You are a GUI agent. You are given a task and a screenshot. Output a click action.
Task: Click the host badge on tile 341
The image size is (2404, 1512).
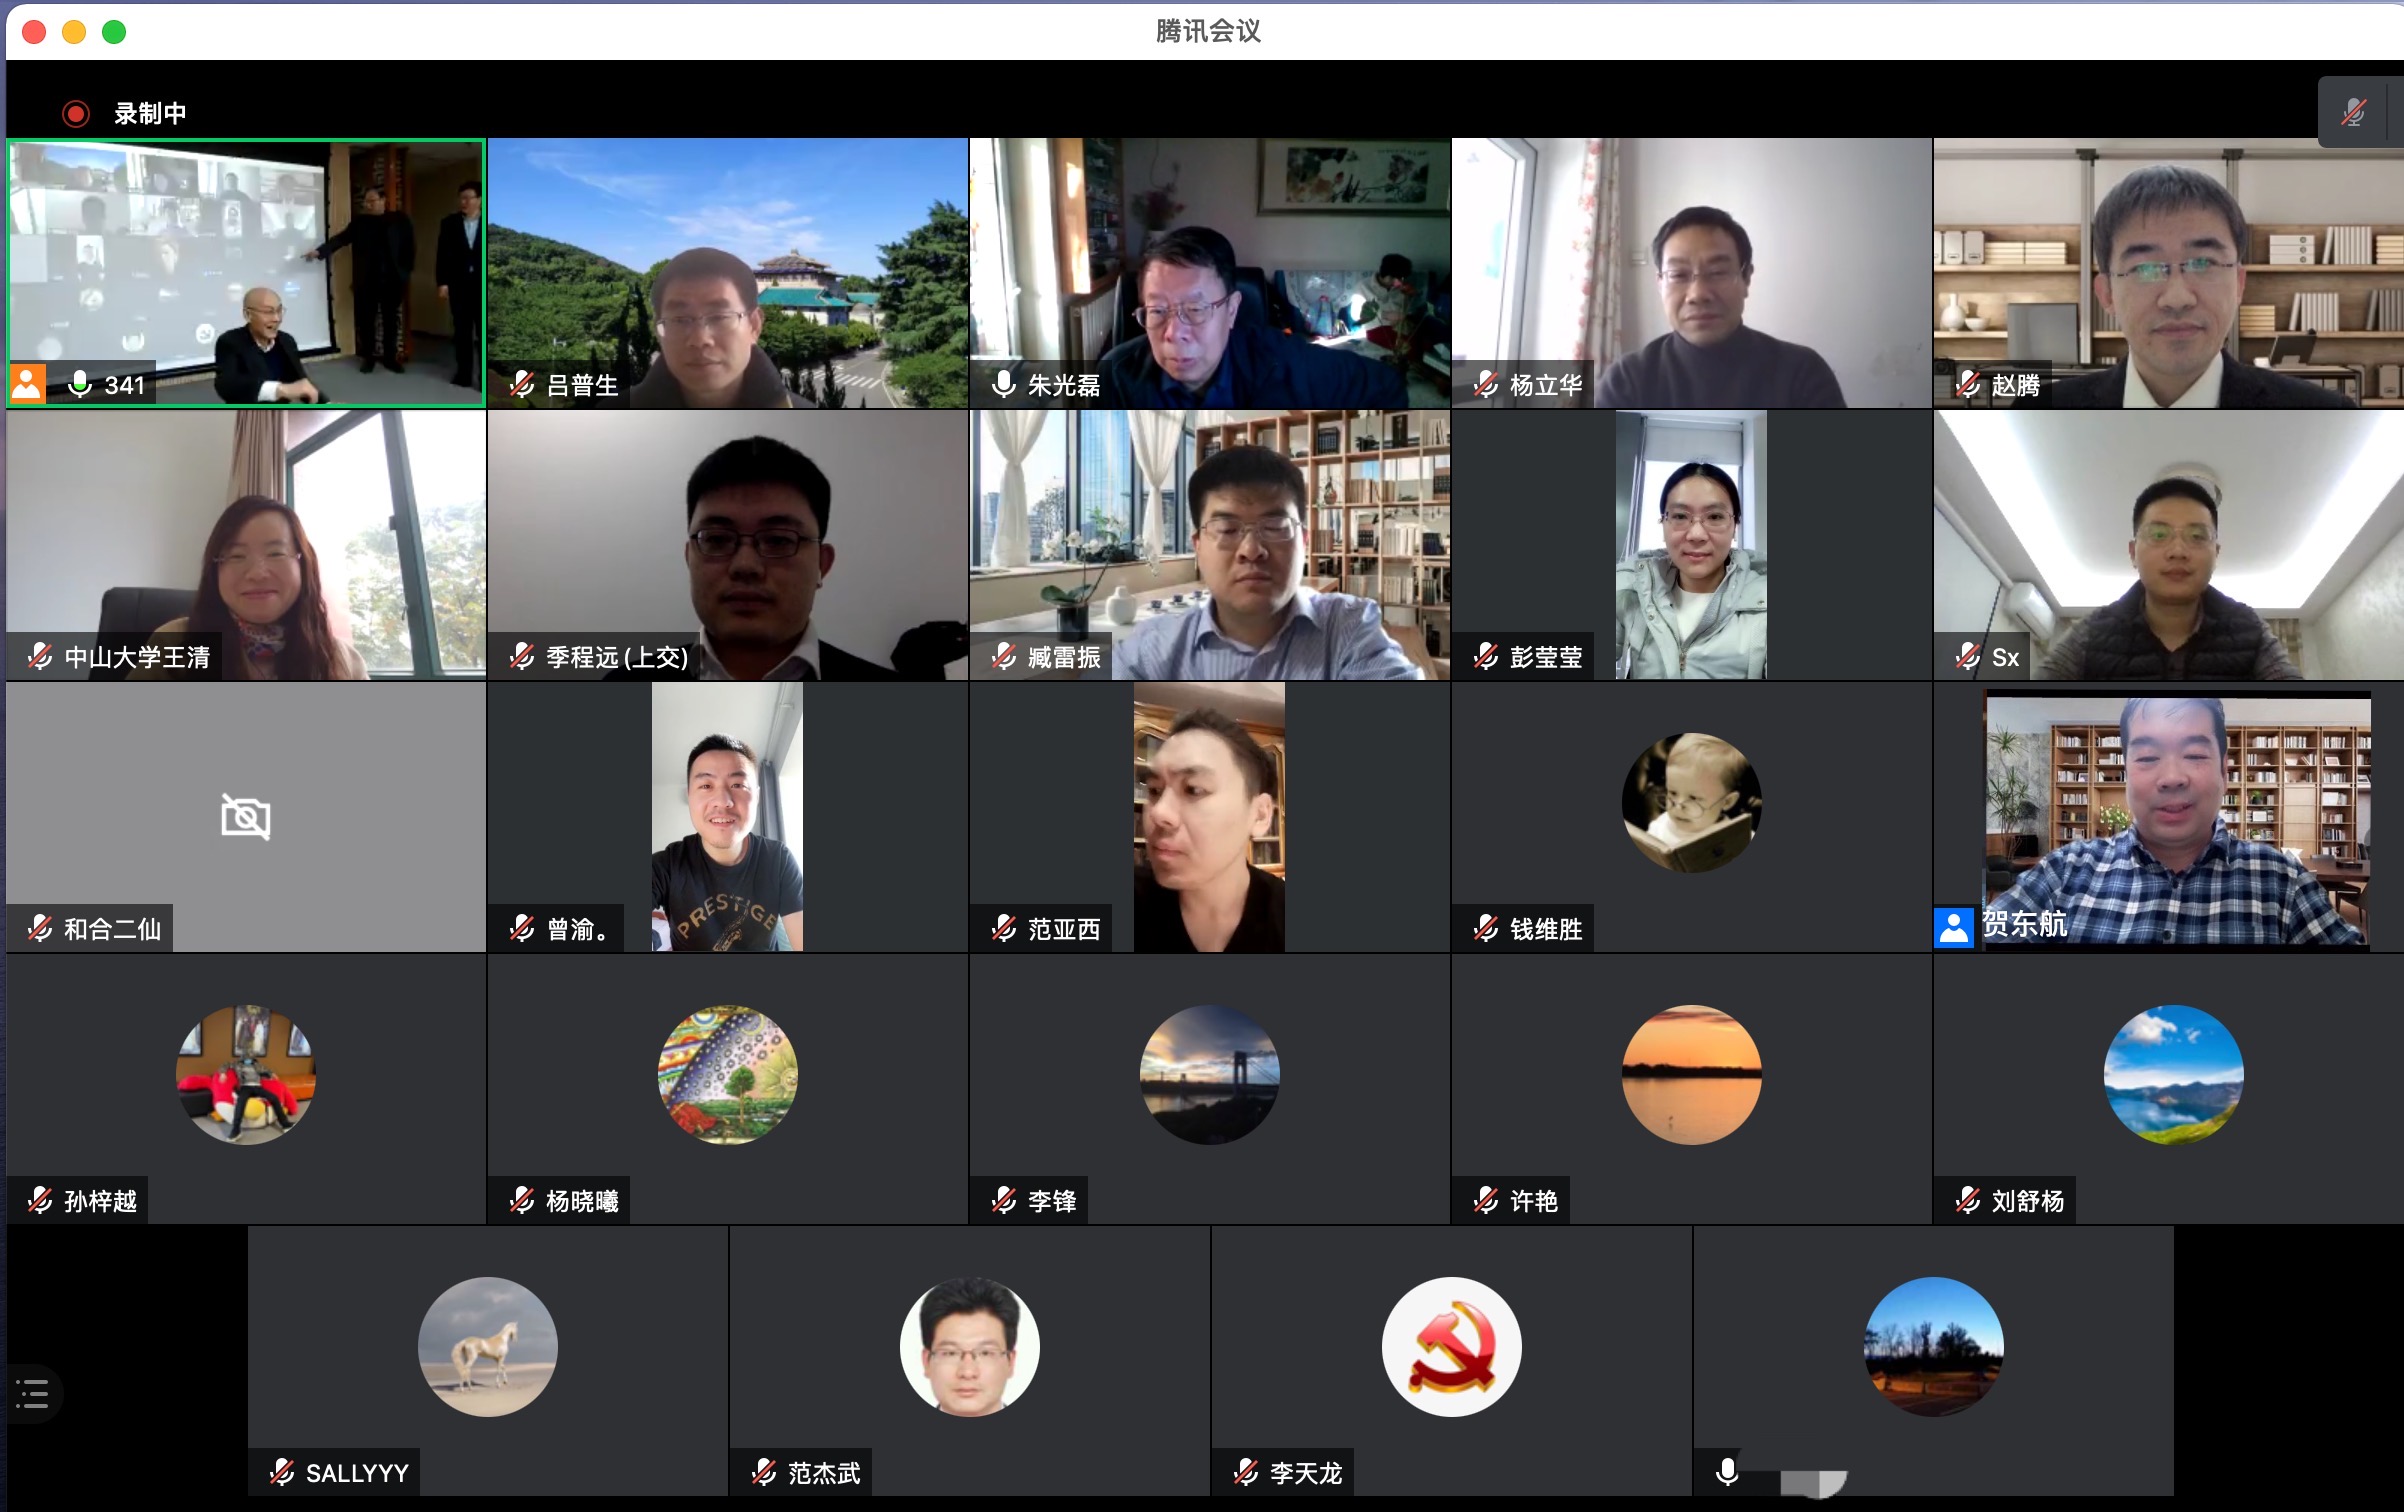point(27,384)
